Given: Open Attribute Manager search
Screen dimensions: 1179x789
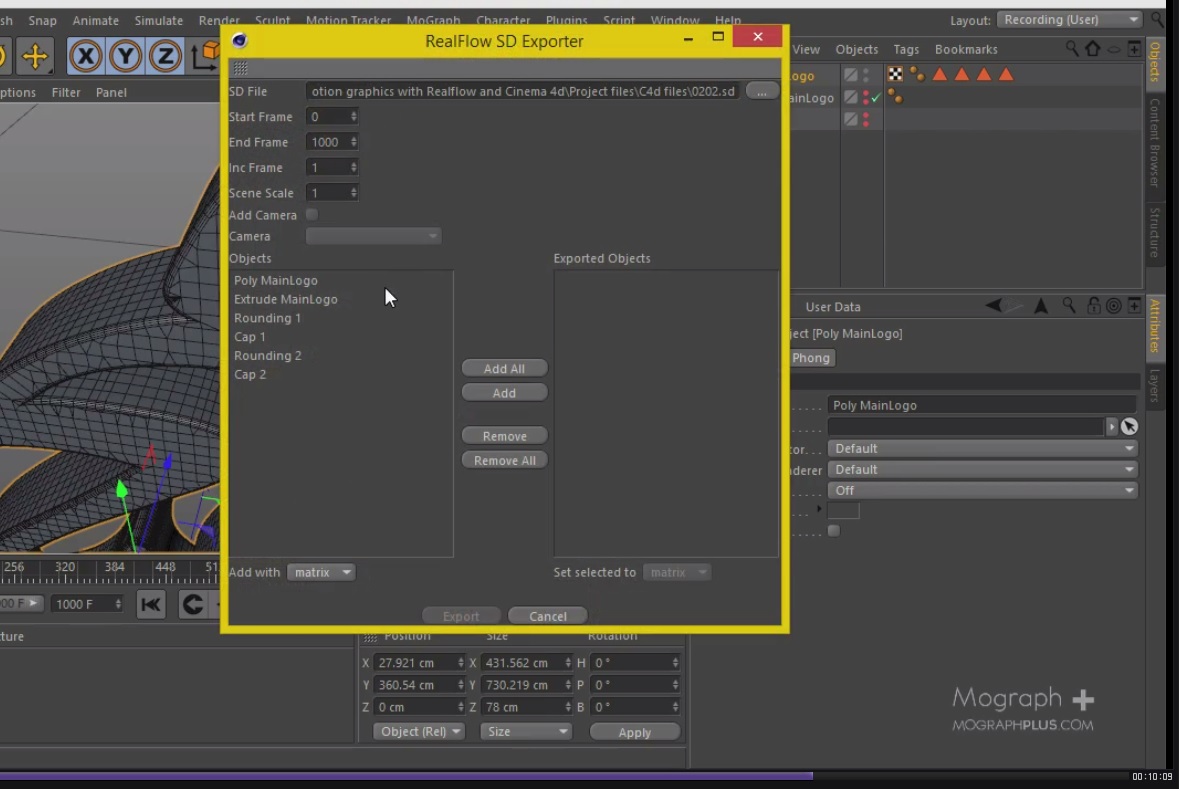Looking at the screenshot, I should [1068, 305].
